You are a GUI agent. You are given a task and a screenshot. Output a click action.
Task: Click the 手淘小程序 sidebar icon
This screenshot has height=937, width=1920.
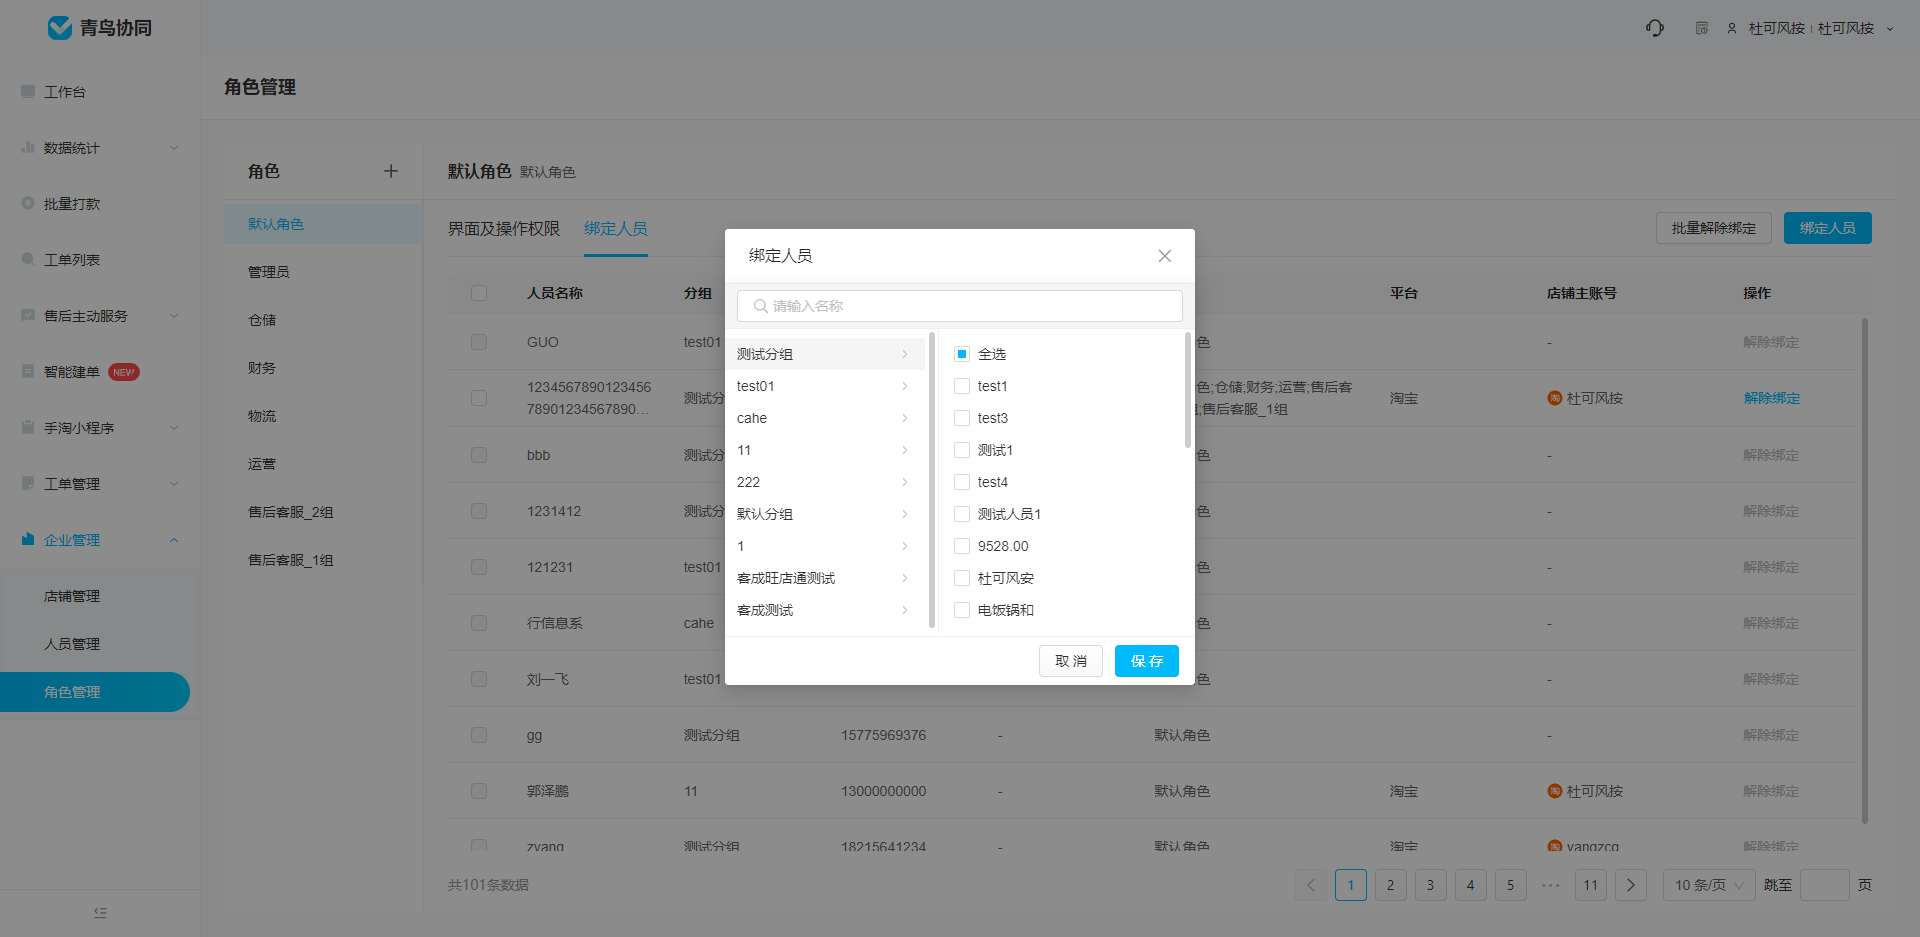tap(28, 427)
